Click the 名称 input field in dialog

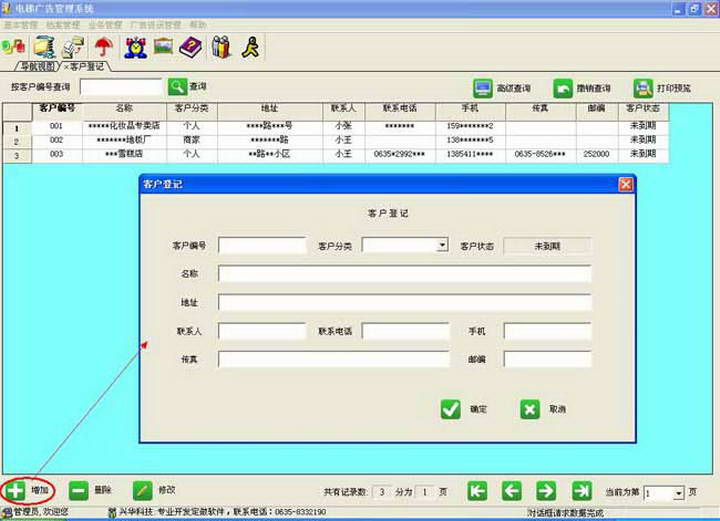pos(405,274)
